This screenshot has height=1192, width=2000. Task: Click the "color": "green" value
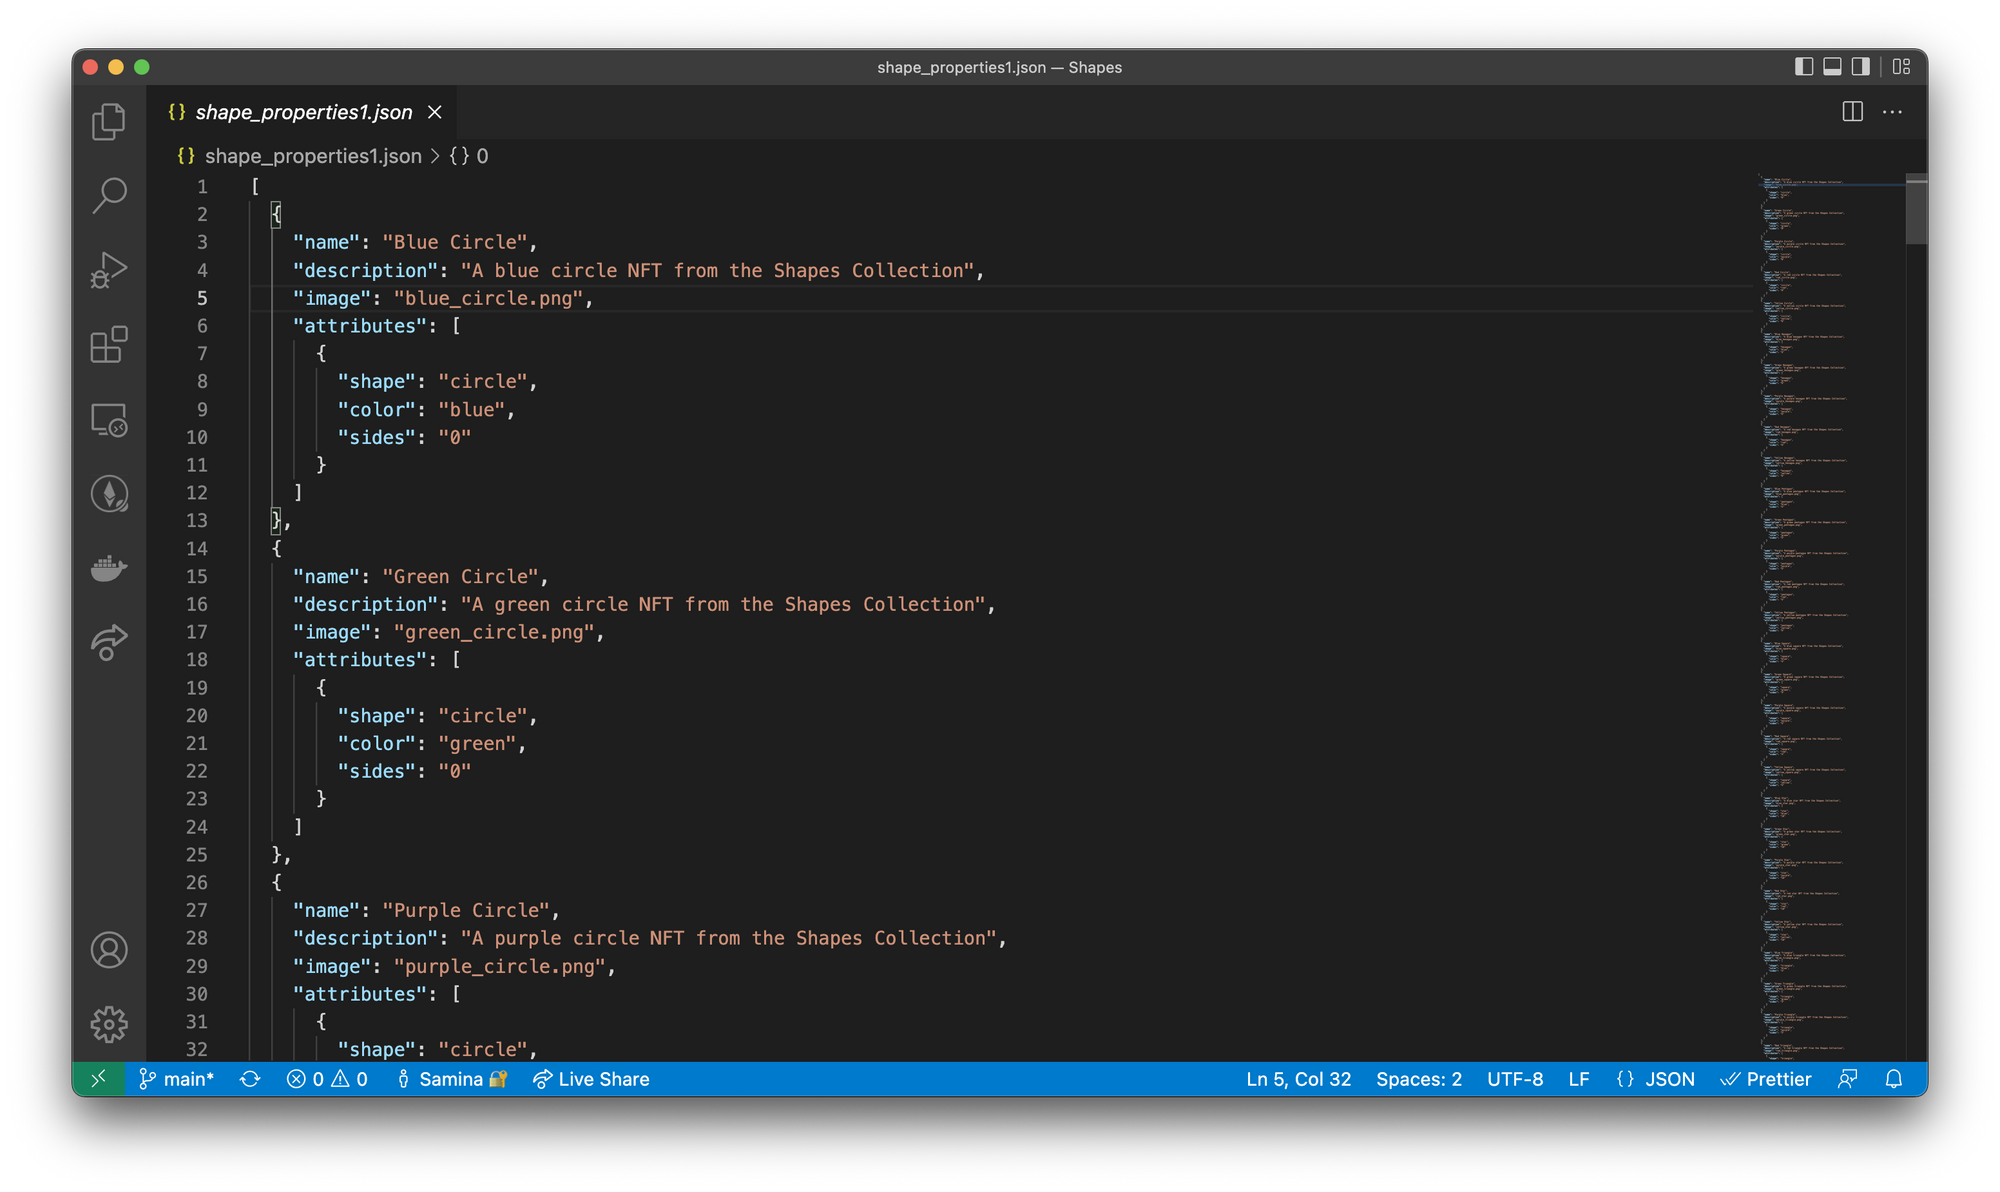477,744
